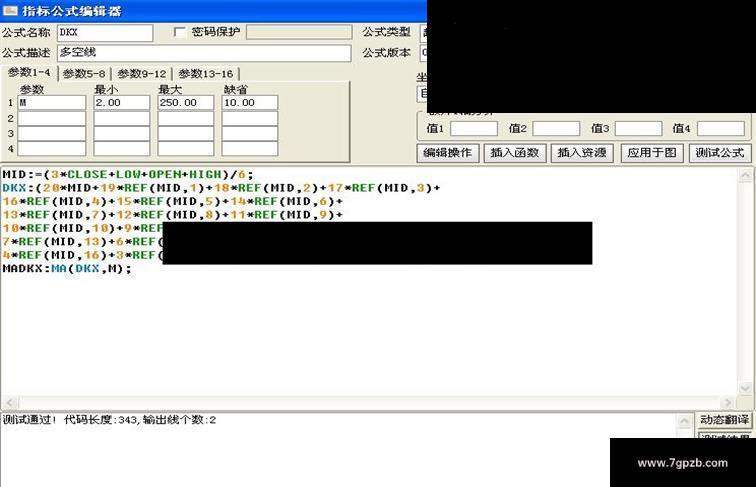
Task: Click the 应用于图 button
Action: 652,153
